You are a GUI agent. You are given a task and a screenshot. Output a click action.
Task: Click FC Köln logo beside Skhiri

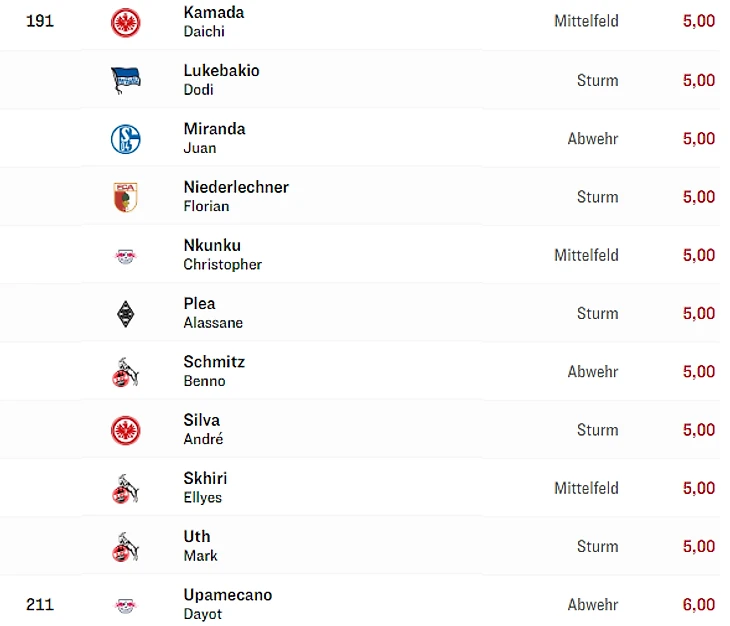[x=125, y=489]
